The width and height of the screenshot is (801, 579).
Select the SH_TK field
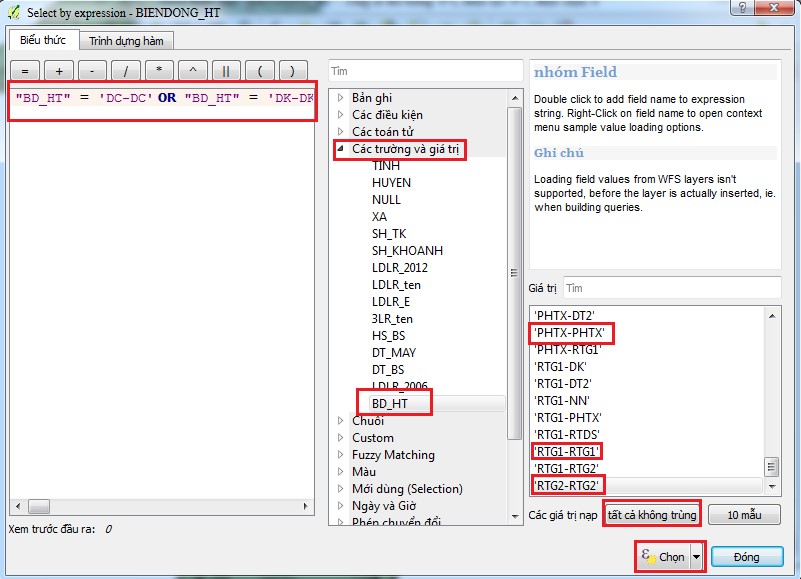(389, 234)
